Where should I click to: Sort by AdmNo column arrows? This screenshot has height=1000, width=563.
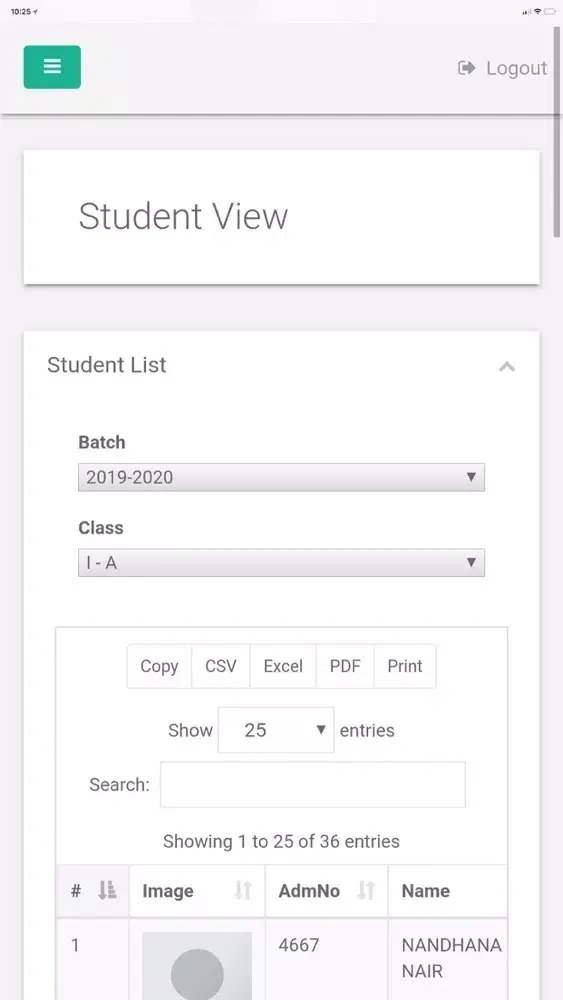click(x=366, y=890)
